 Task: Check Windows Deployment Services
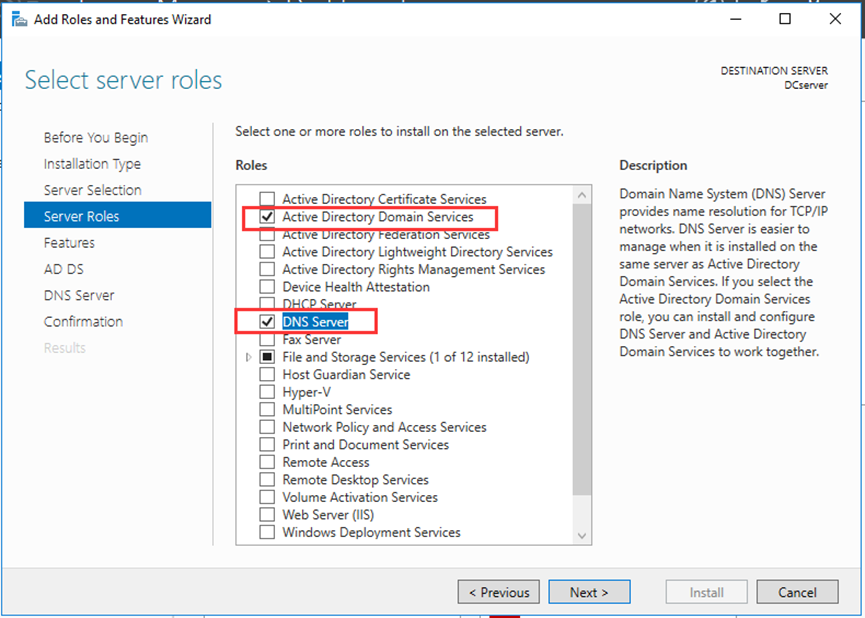[266, 532]
